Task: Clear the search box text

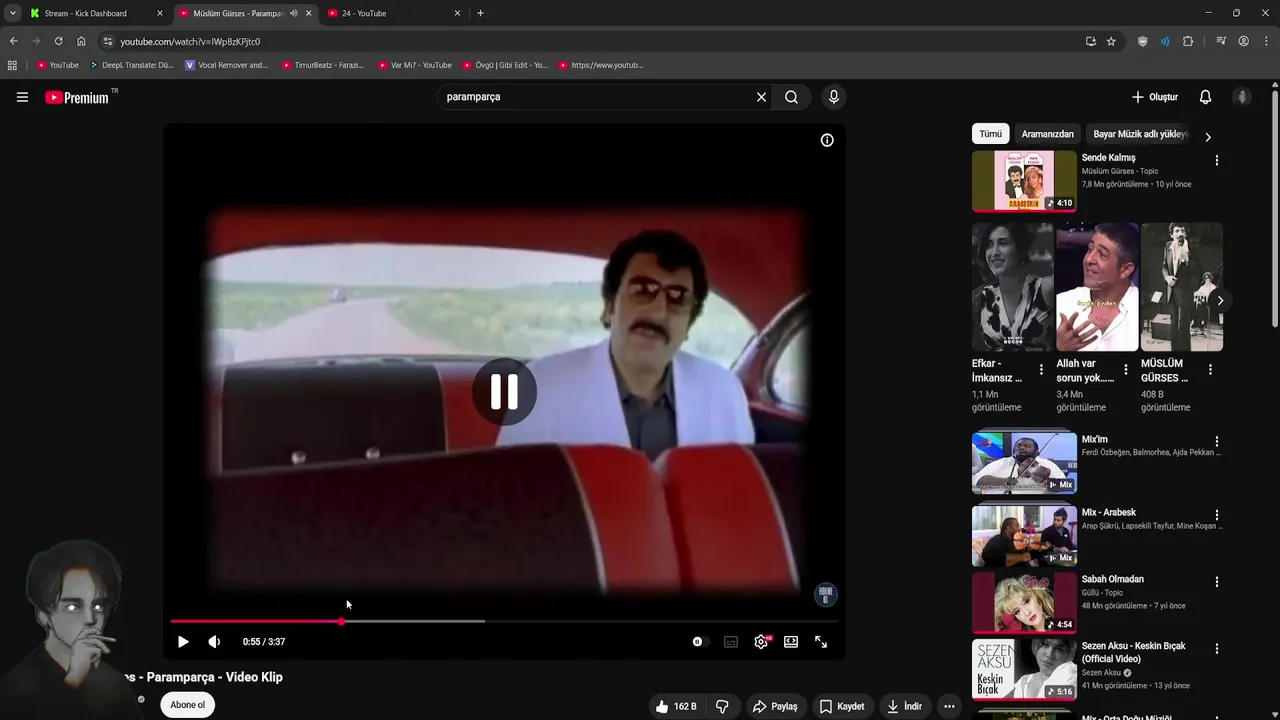Action: pos(761,97)
